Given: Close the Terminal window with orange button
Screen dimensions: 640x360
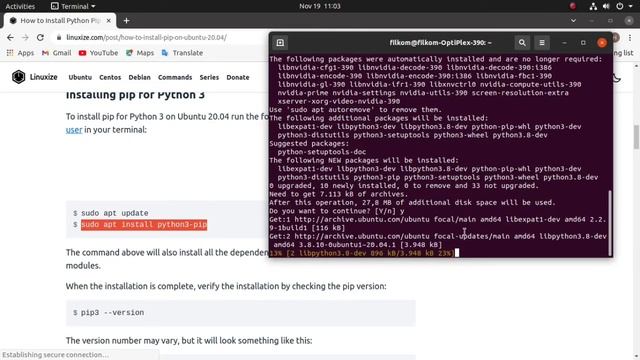Looking at the screenshot, I should (x=602, y=43).
